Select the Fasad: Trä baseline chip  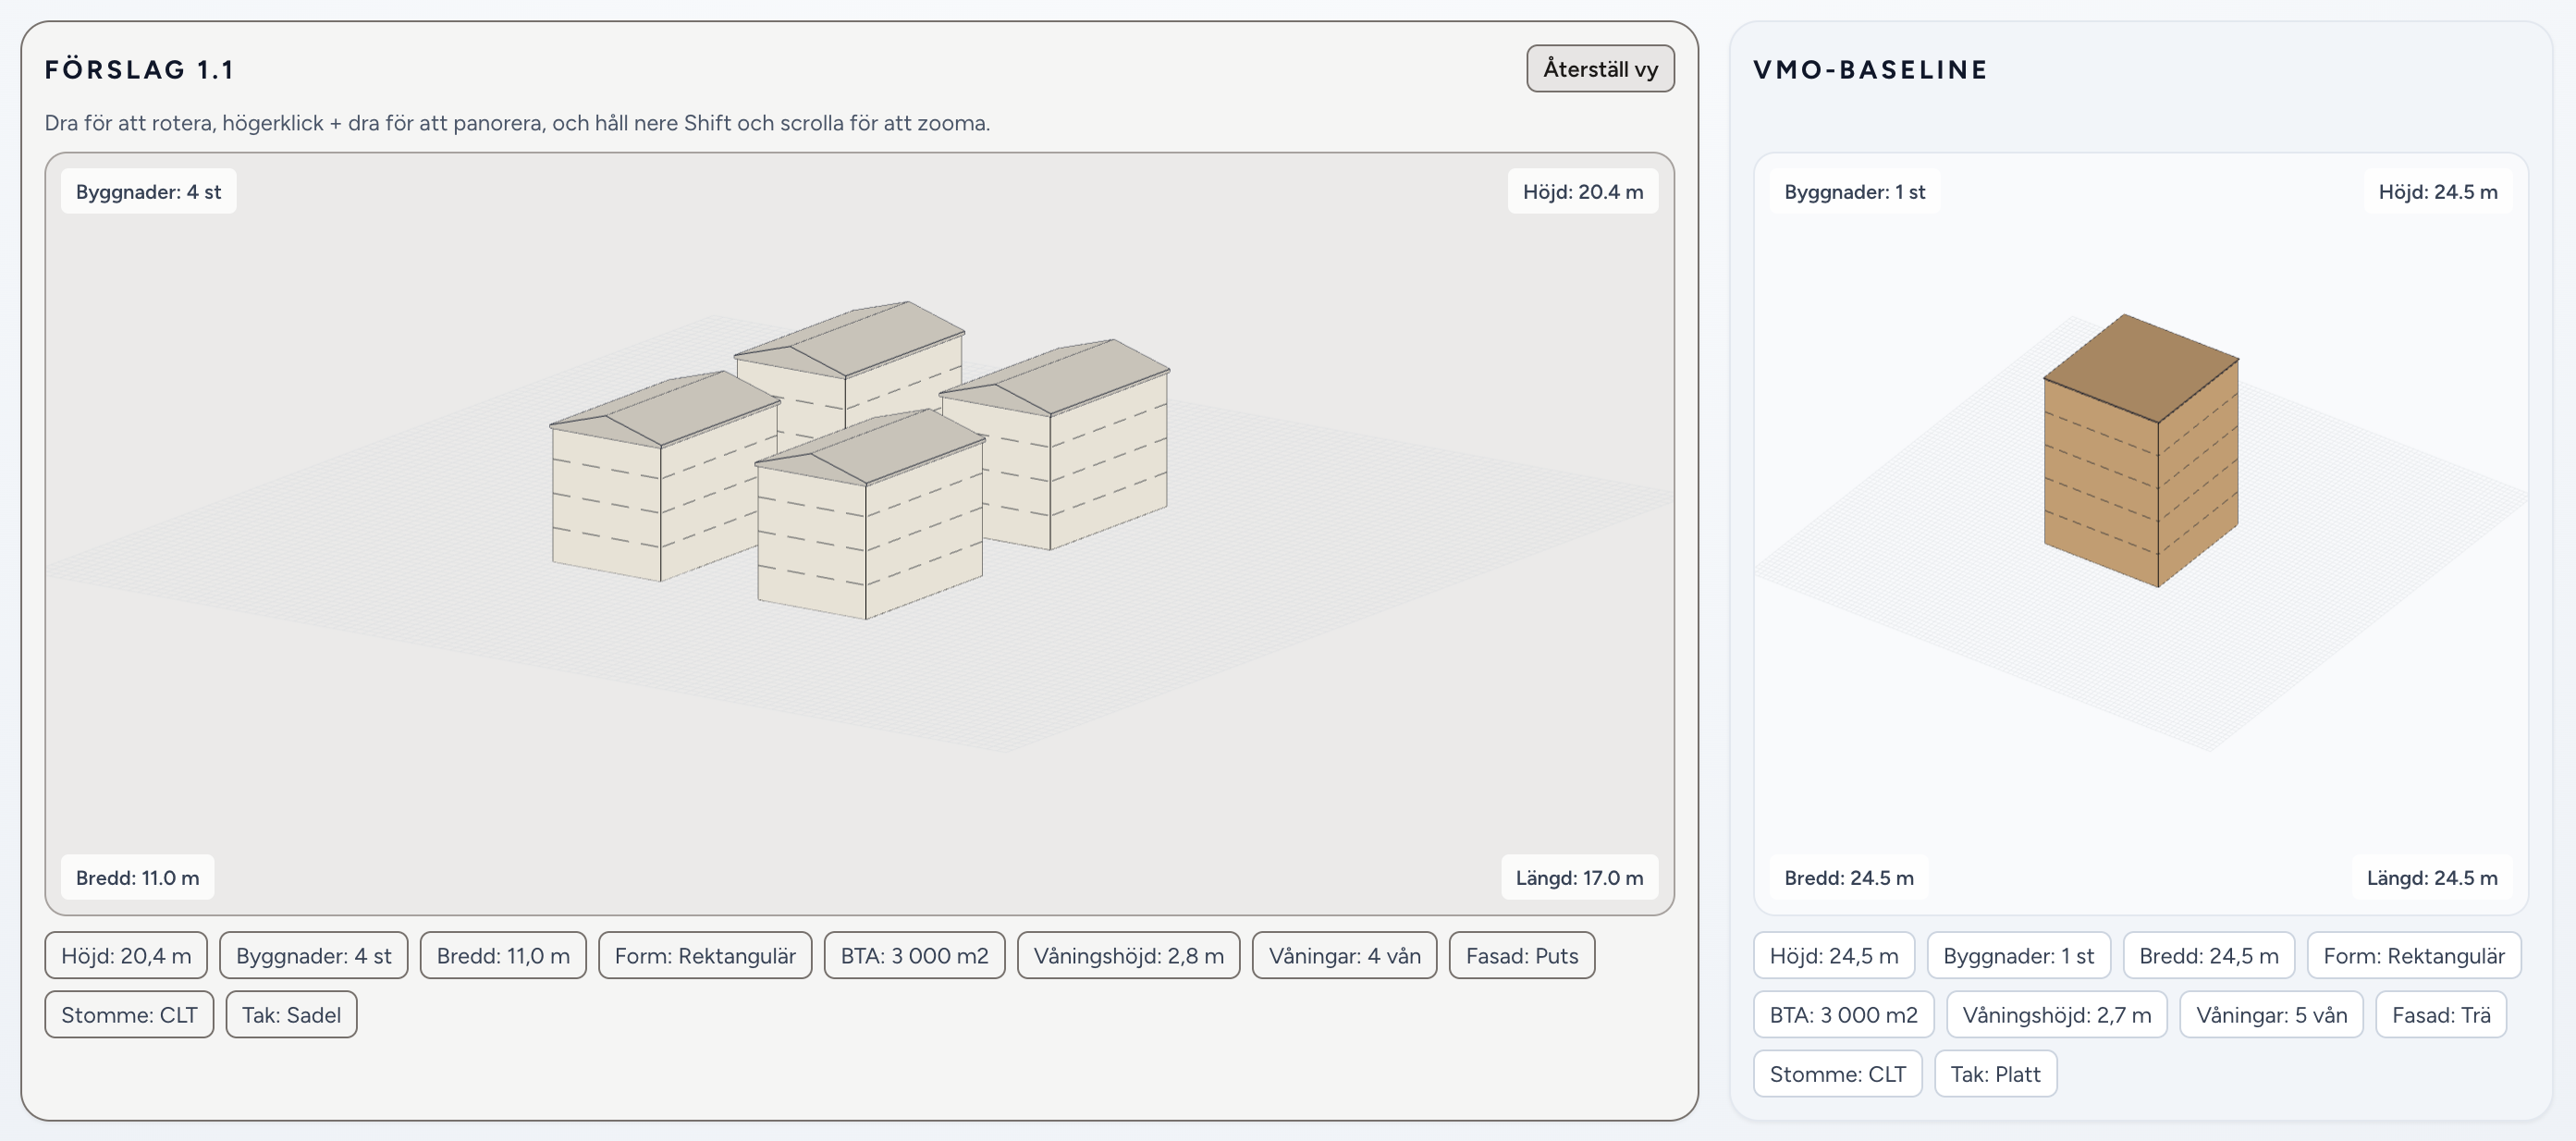tap(2441, 1015)
